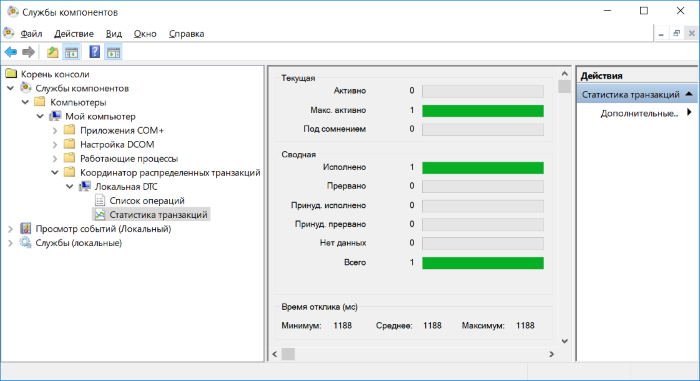Viewport: 700px width, 381px height.
Task: Collapse the Статистика транзакций actions section
Action: coord(689,94)
